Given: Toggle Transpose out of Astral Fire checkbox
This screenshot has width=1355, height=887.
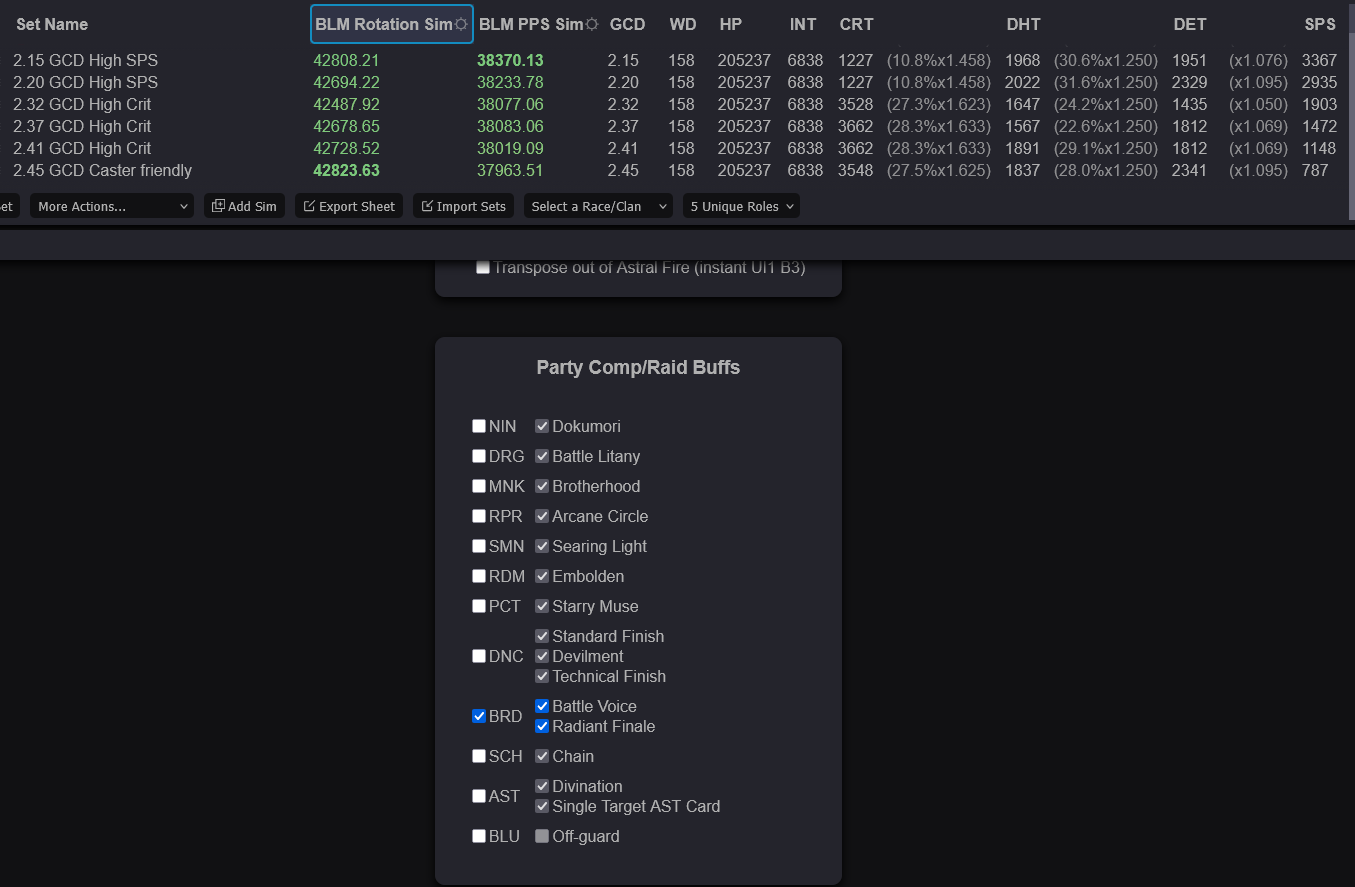Looking at the screenshot, I should [x=483, y=267].
